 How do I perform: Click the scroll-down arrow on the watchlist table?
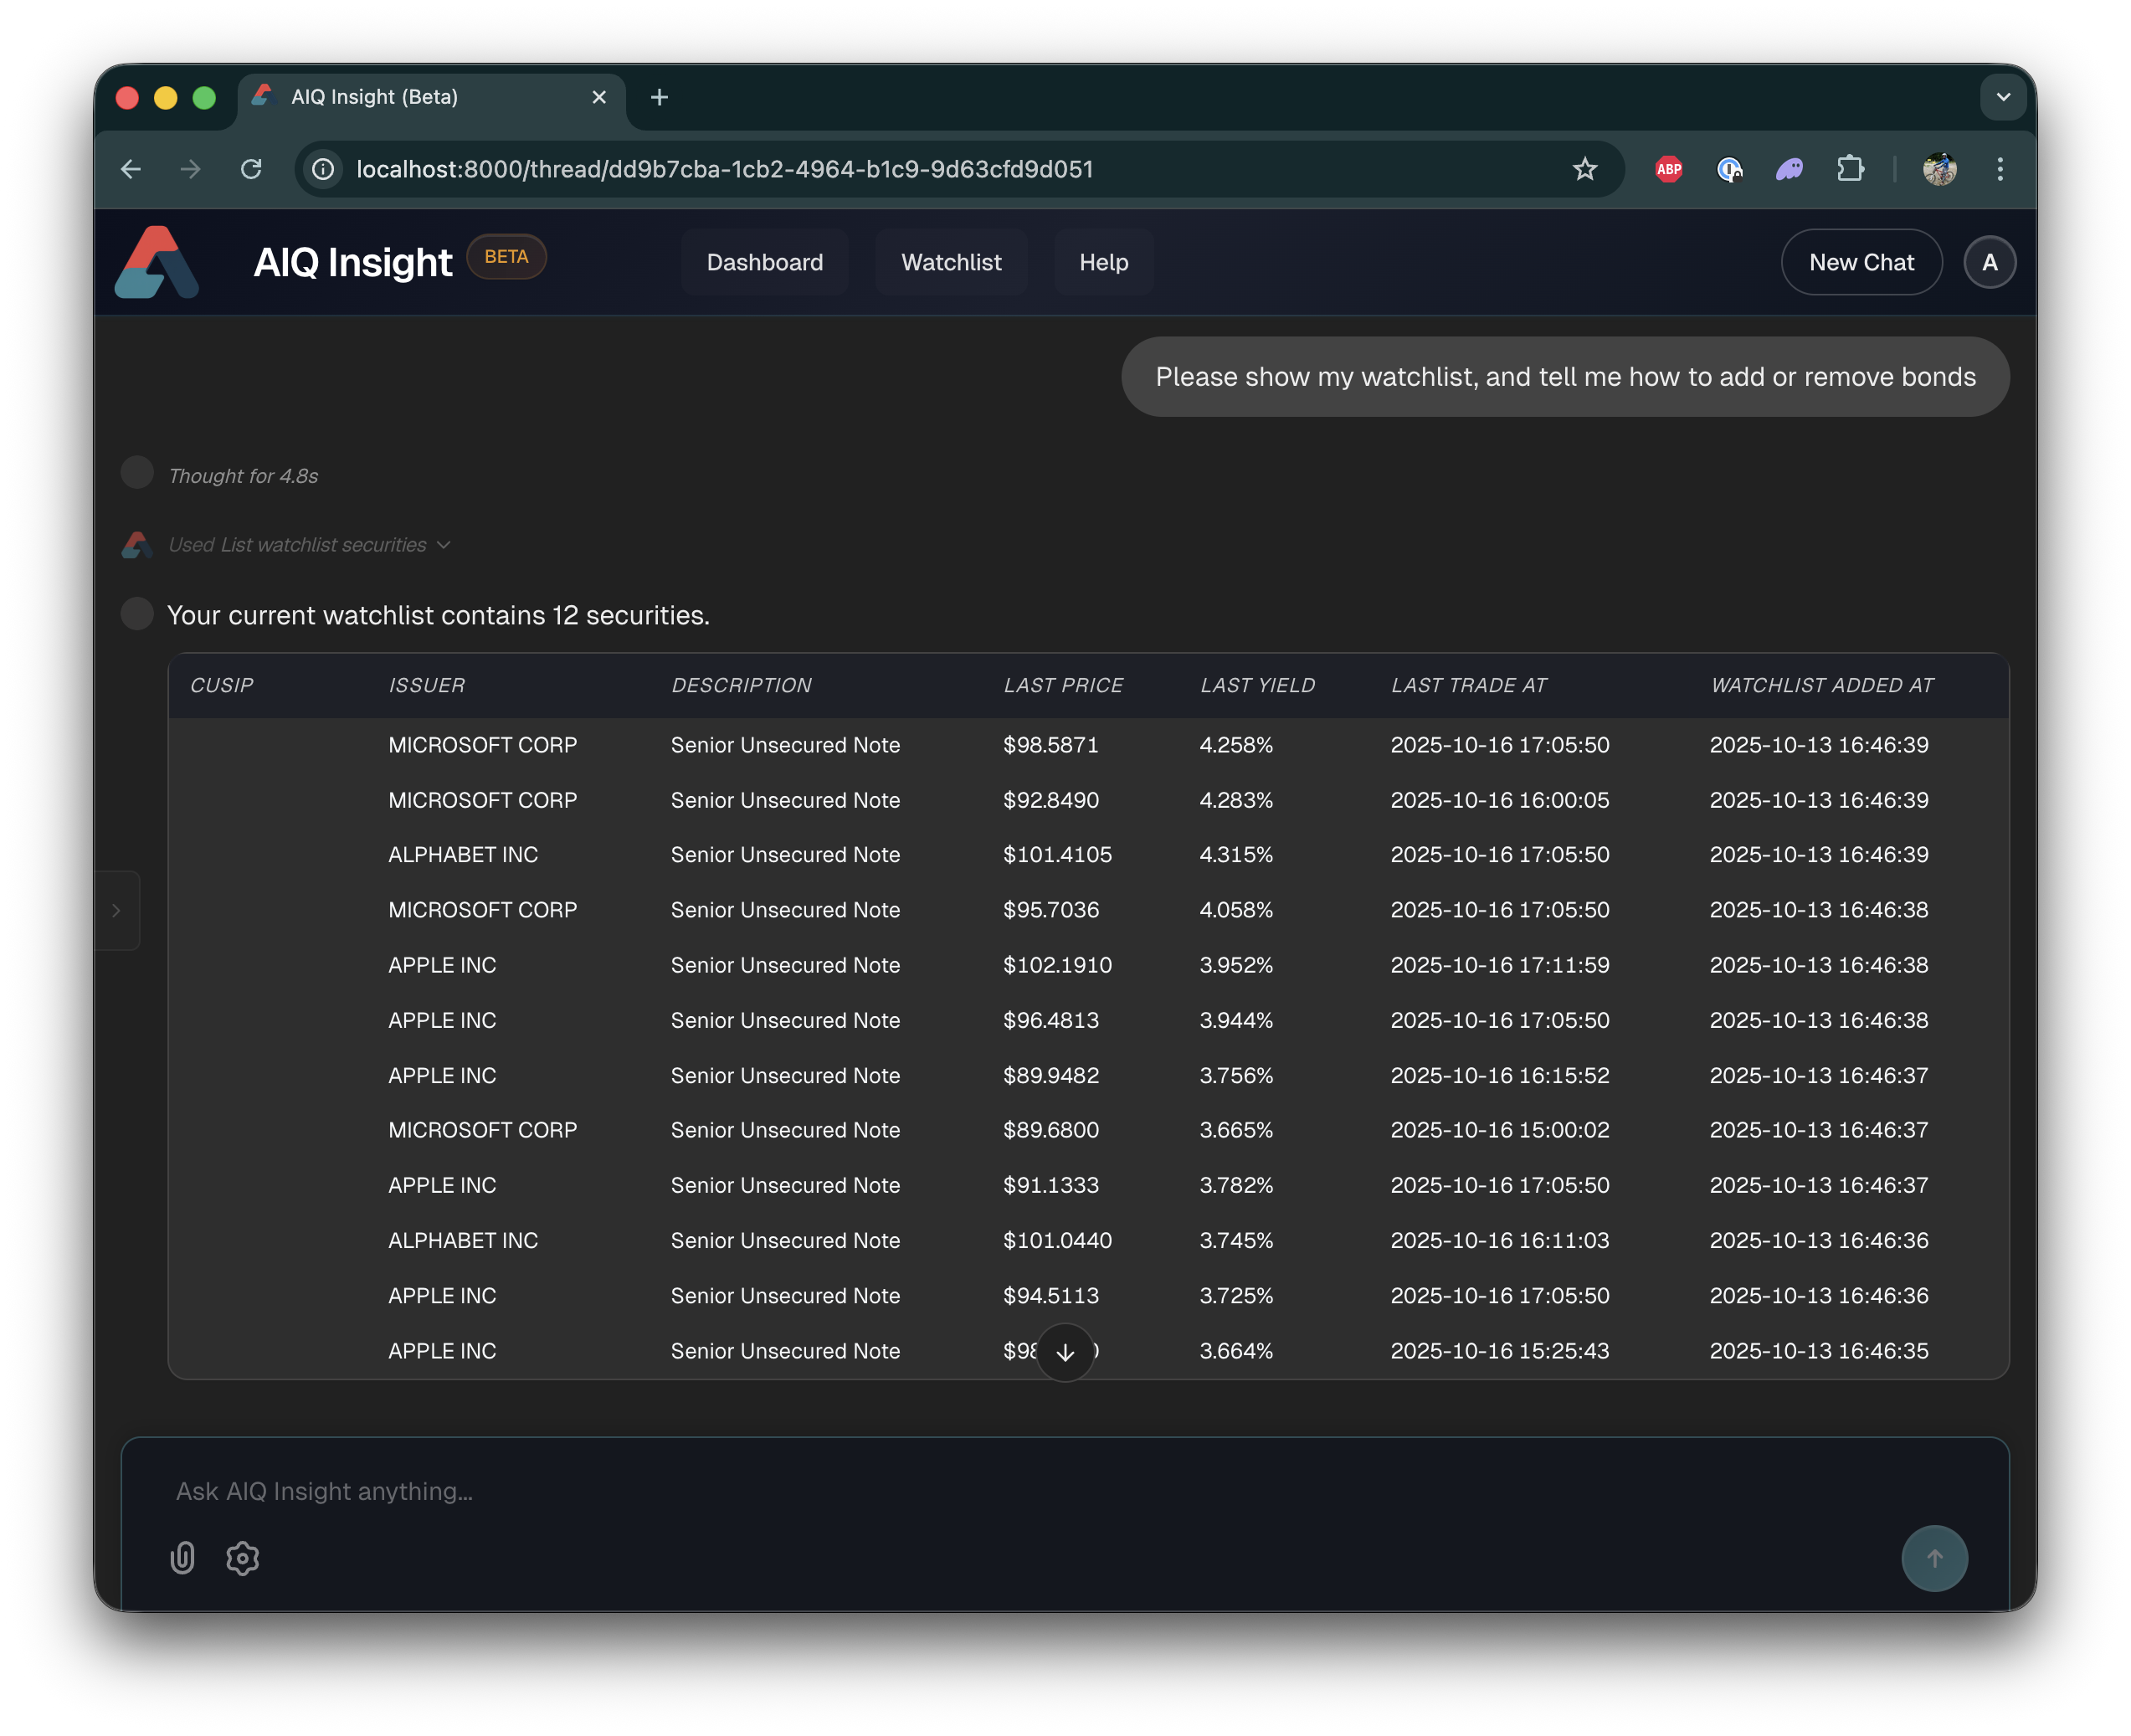tap(1065, 1352)
